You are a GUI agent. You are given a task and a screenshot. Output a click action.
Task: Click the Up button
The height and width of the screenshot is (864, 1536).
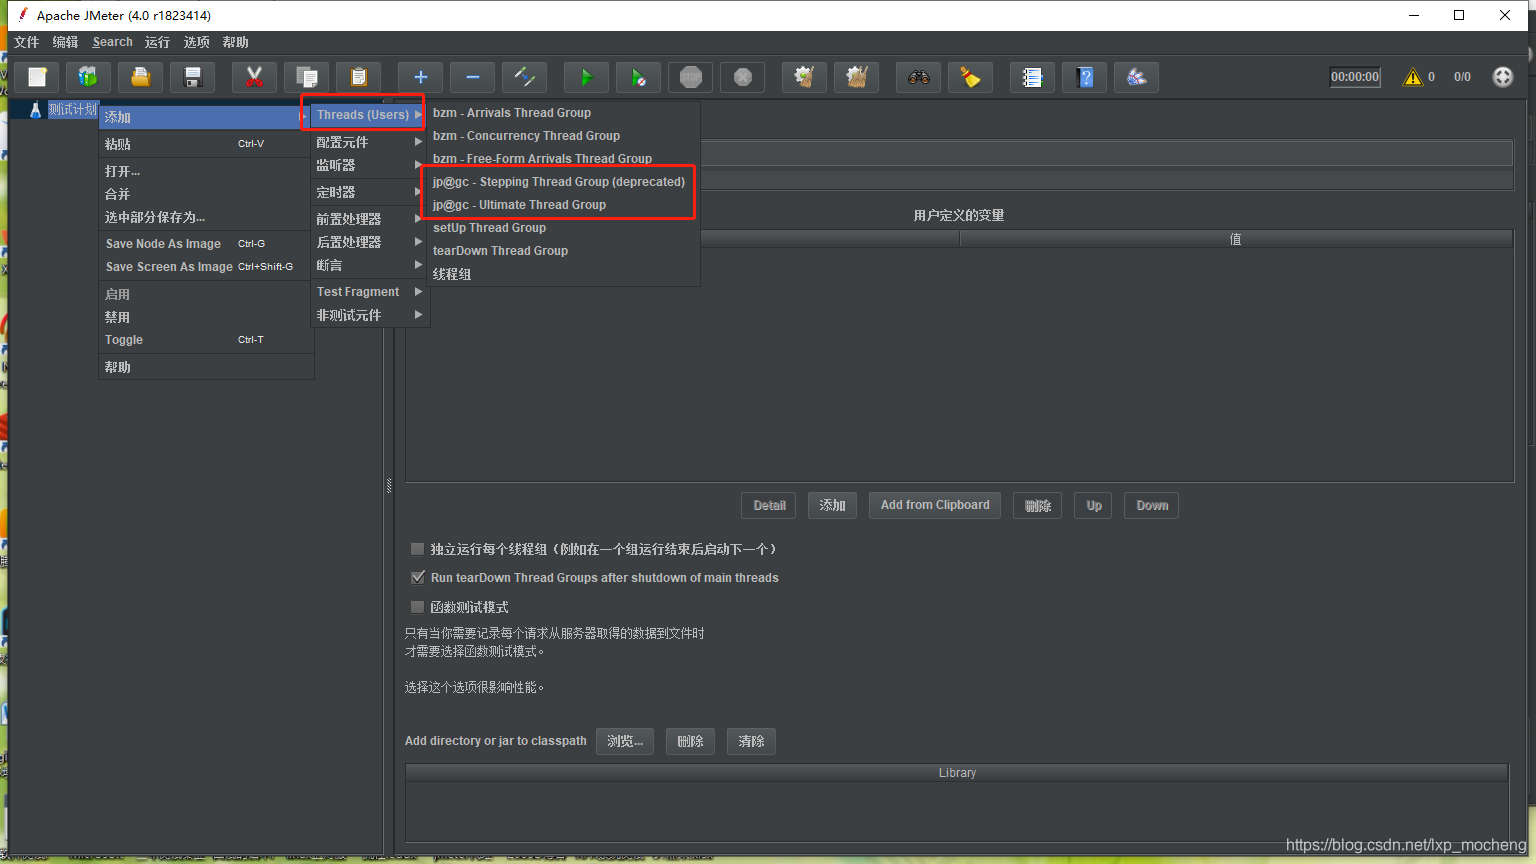[1094, 506]
